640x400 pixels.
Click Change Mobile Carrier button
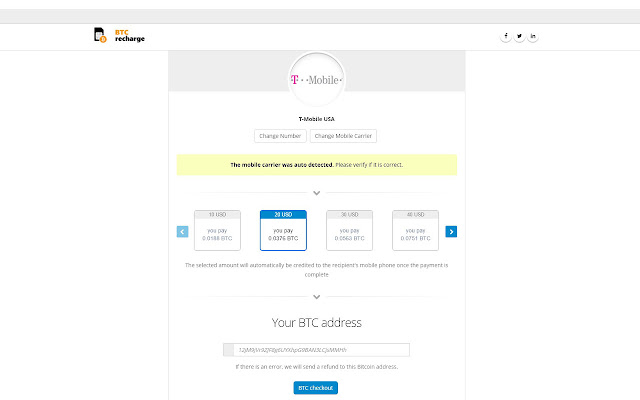pyautogui.click(x=343, y=136)
